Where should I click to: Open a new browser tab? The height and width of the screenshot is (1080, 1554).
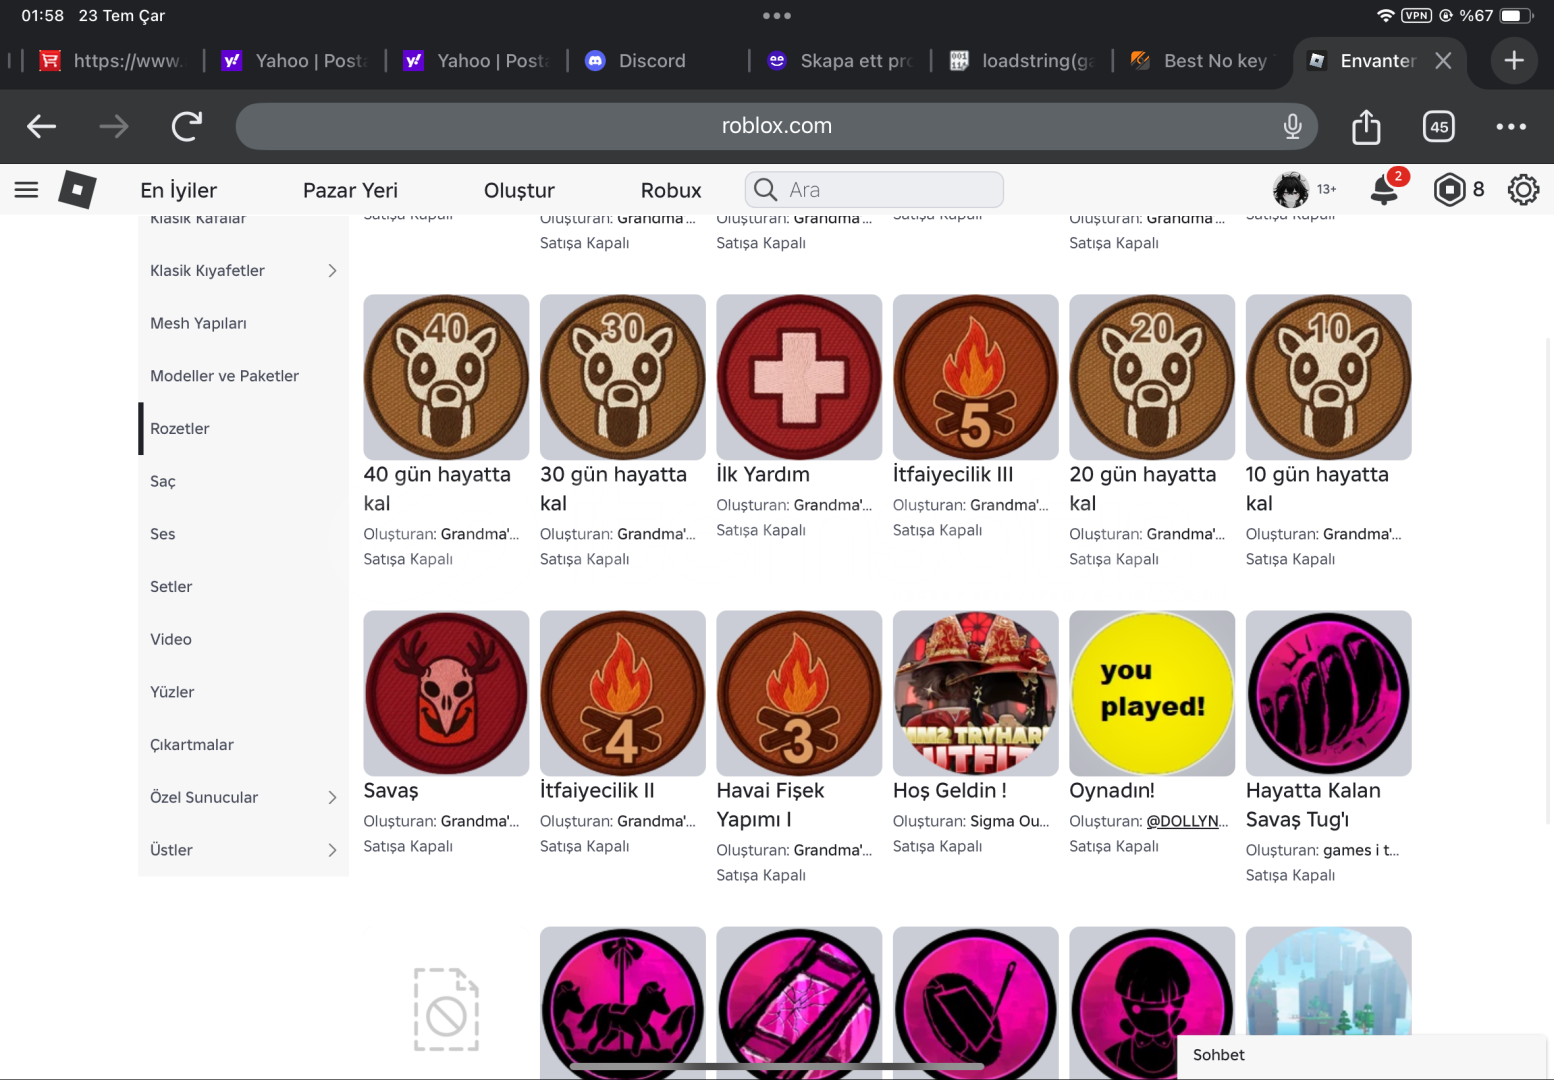click(1514, 61)
